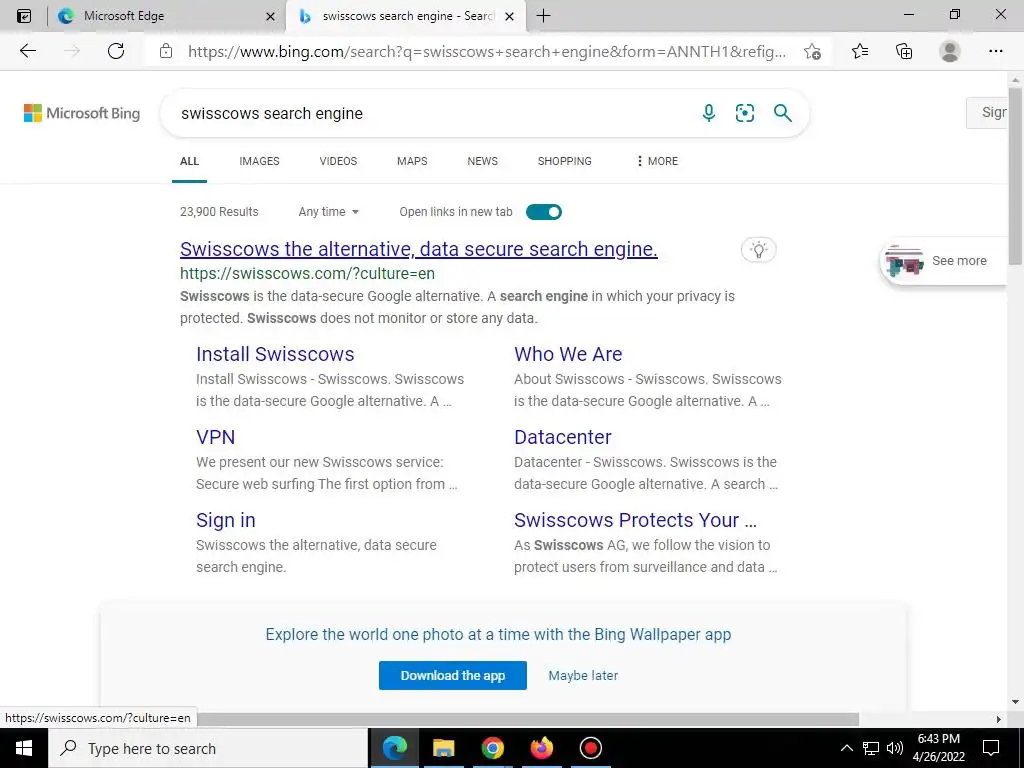Close the swisscows search engine tab
Viewport: 1024px width, 768px height.
pos(511,16)
